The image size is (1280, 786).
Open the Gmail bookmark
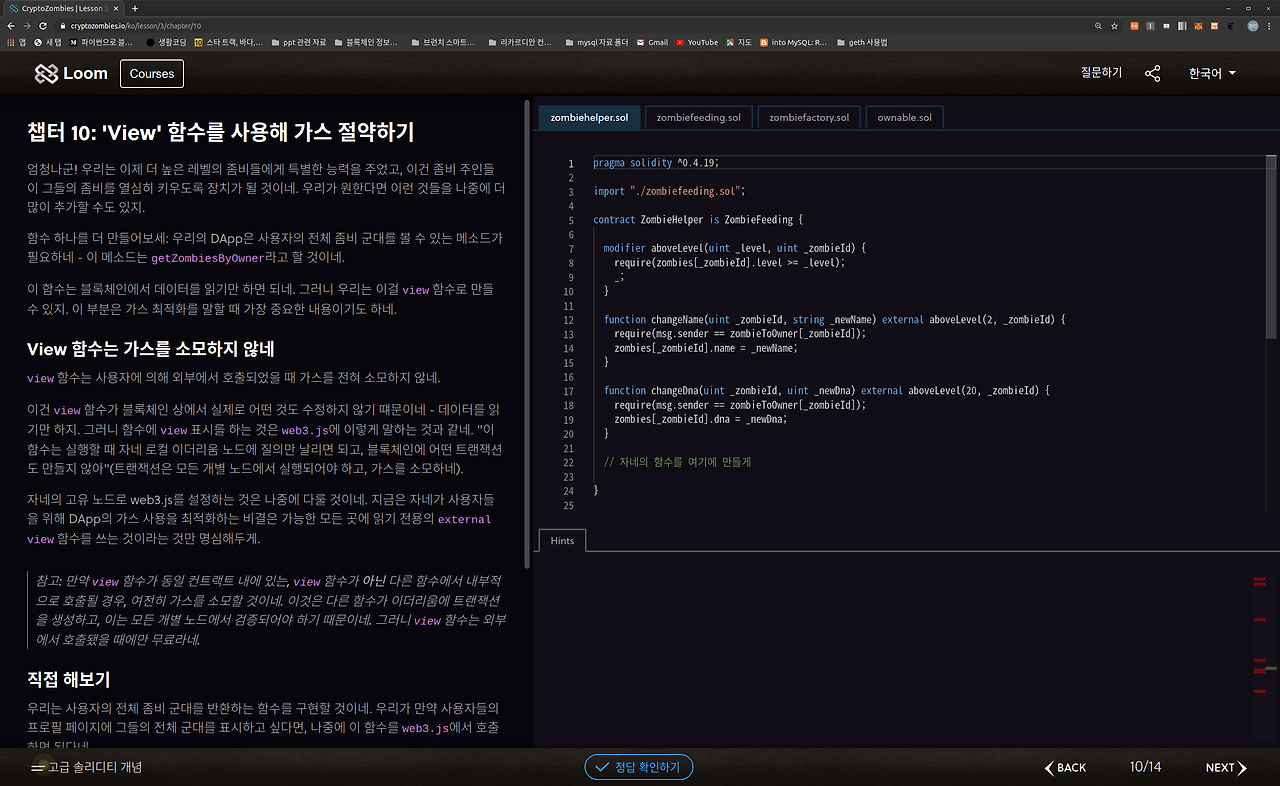651,42
